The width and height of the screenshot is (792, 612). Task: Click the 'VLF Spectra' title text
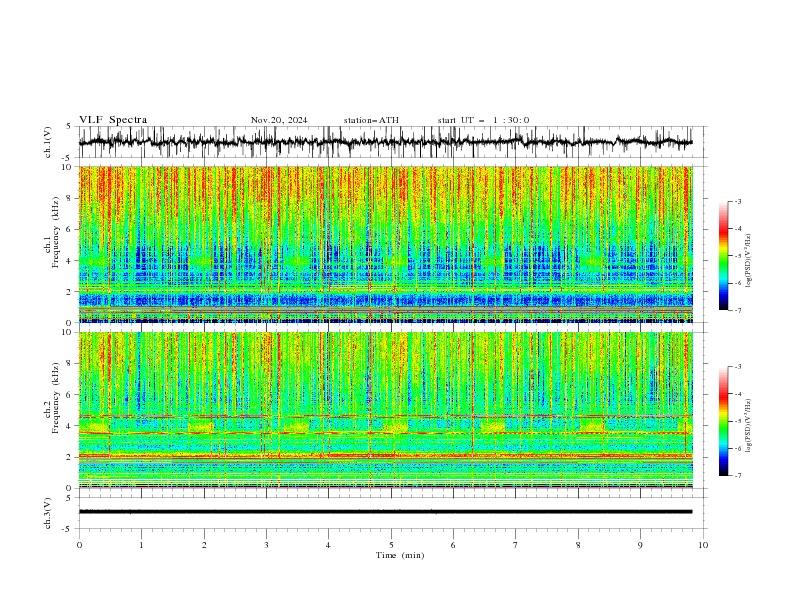pos(113,120)
